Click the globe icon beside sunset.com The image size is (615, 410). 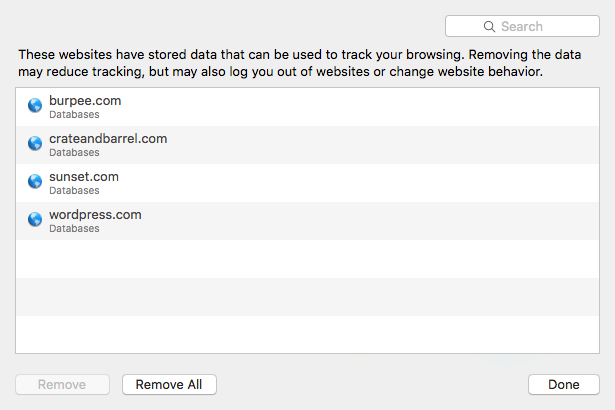click(x=35, y=181)
